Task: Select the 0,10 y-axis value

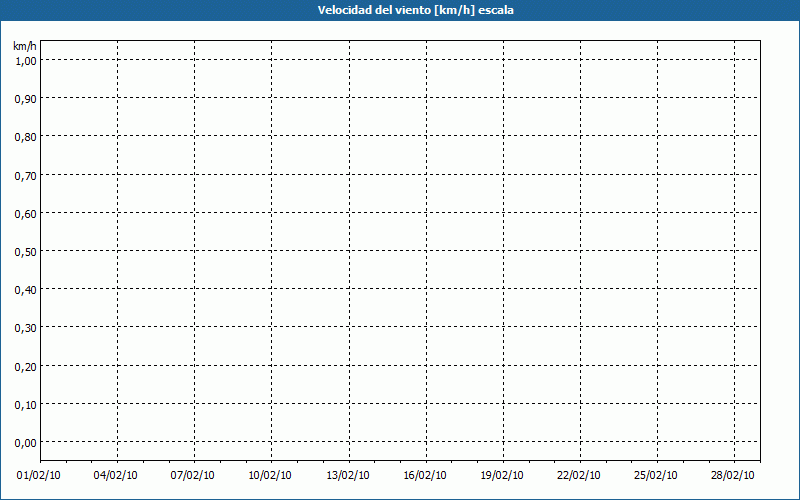Action: point(26,405)
